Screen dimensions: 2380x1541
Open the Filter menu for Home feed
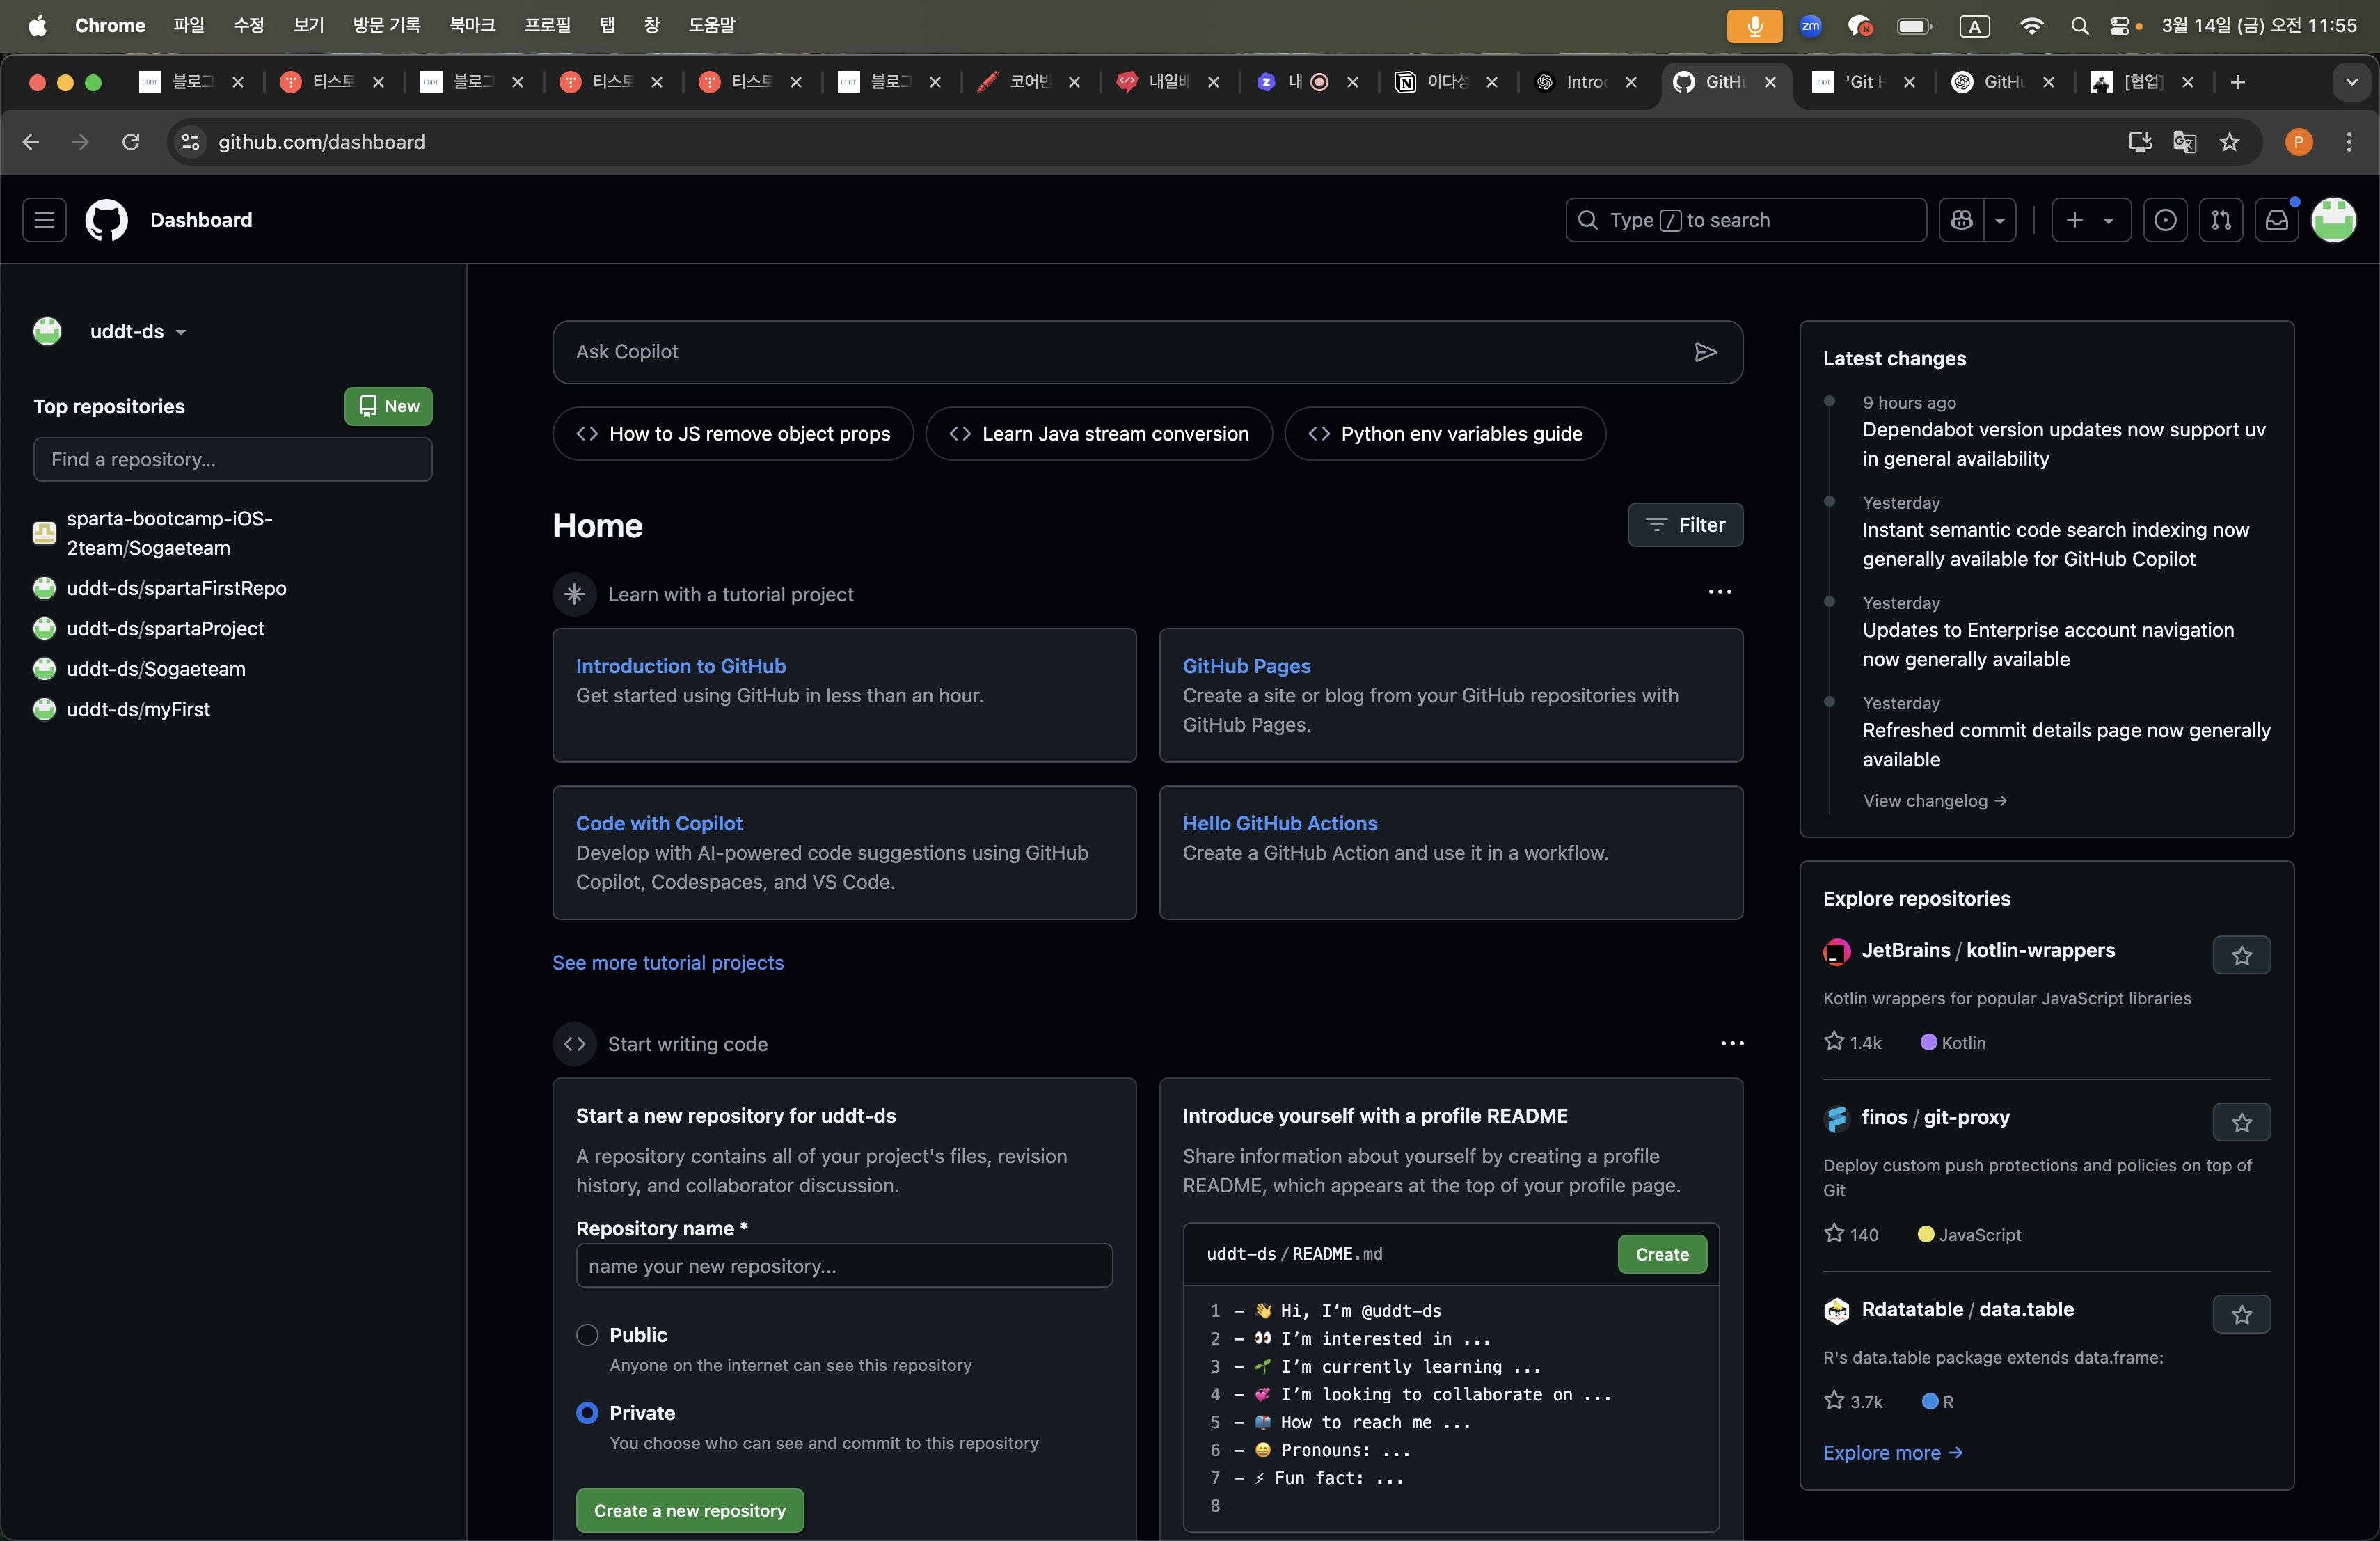[1685, 525]
